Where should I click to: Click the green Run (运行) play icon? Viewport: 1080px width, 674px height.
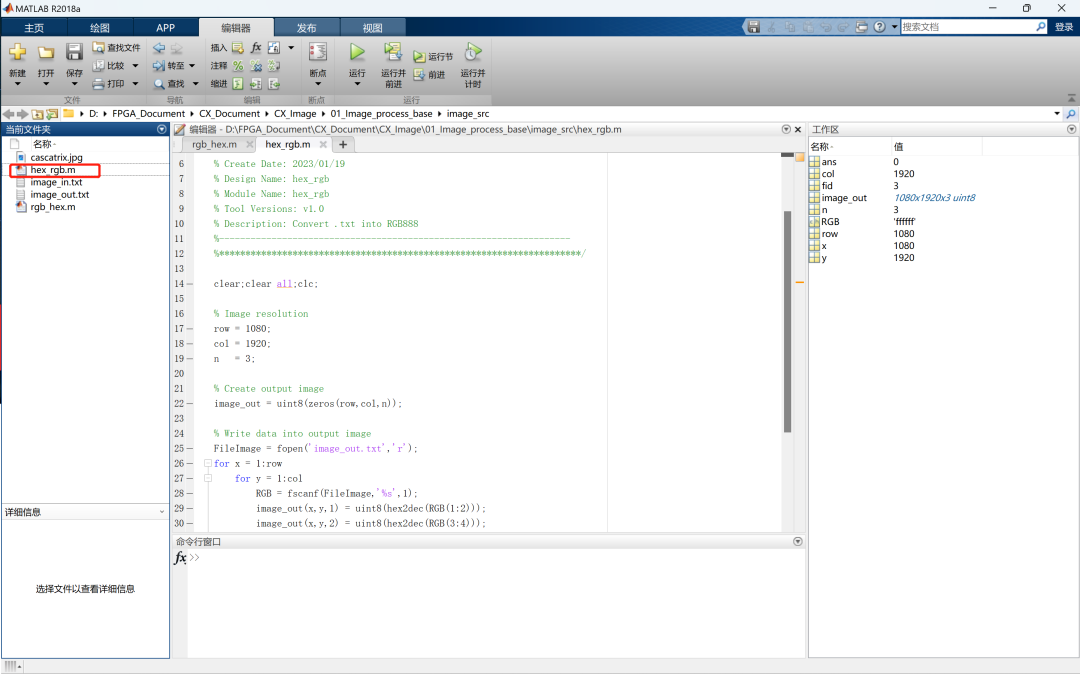[x=357, y=52]
